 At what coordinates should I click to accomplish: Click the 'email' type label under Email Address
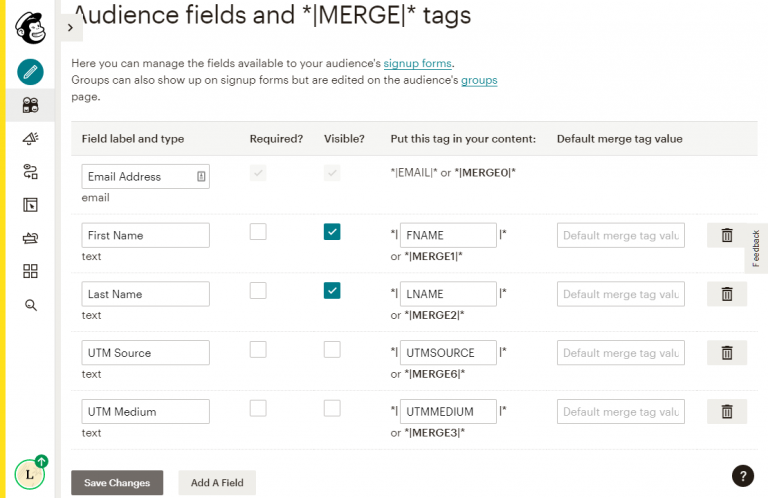click(96, 198)
